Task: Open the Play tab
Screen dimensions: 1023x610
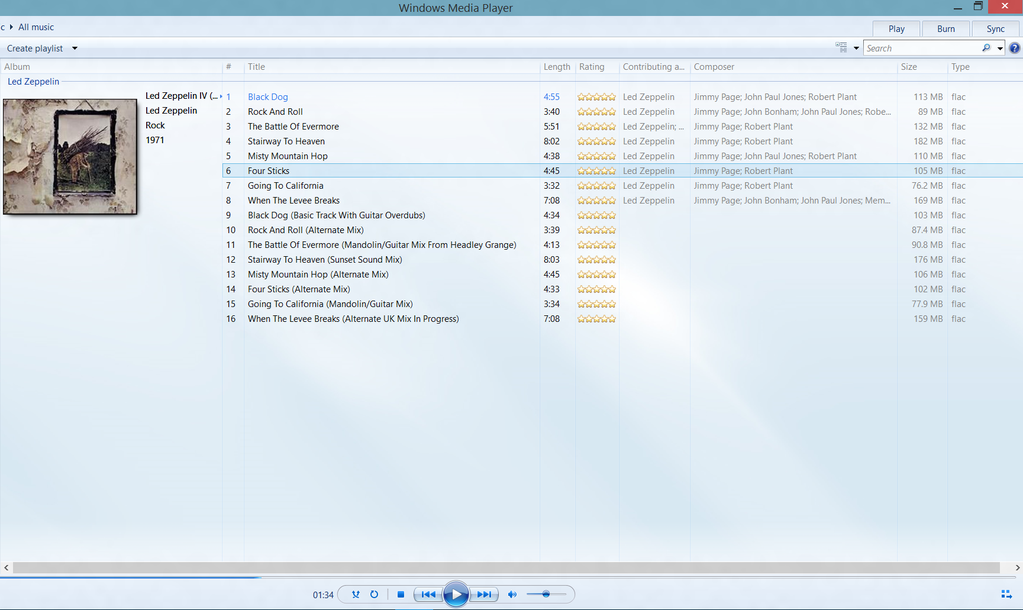Action: coord(895,28)
